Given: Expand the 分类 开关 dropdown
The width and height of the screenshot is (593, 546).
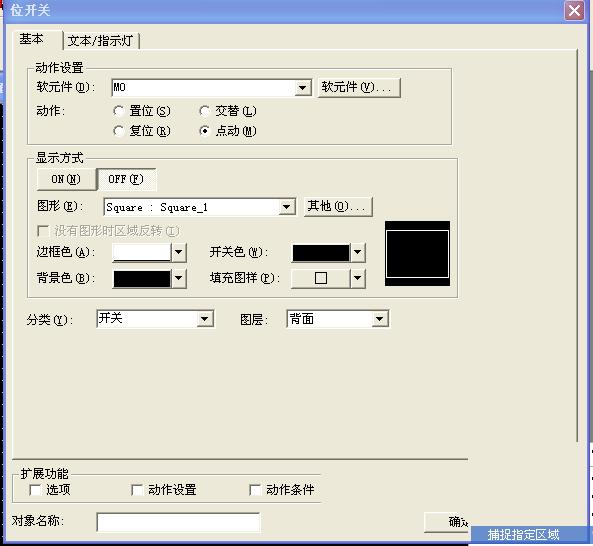Looking at the screenshot, I should click(x=205, y=319).
